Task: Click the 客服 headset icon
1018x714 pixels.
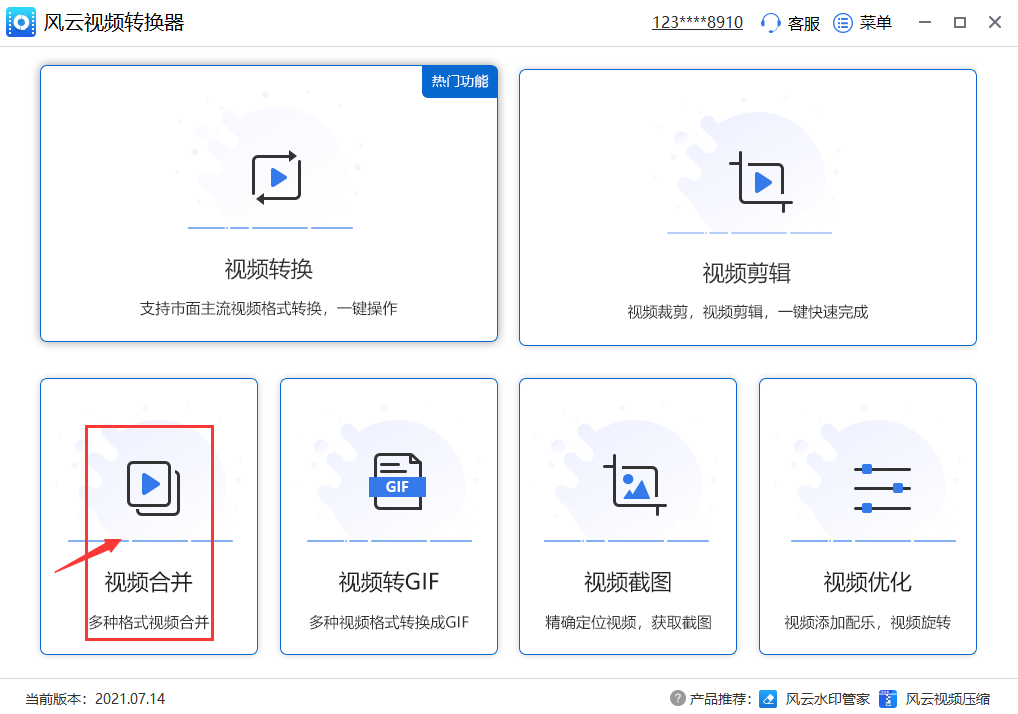Action: click(x=770, y=23)
